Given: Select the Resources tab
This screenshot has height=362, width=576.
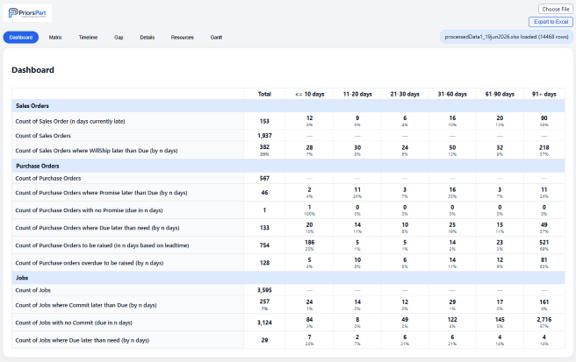Looking at the screenshot, I should pos(182,37).
